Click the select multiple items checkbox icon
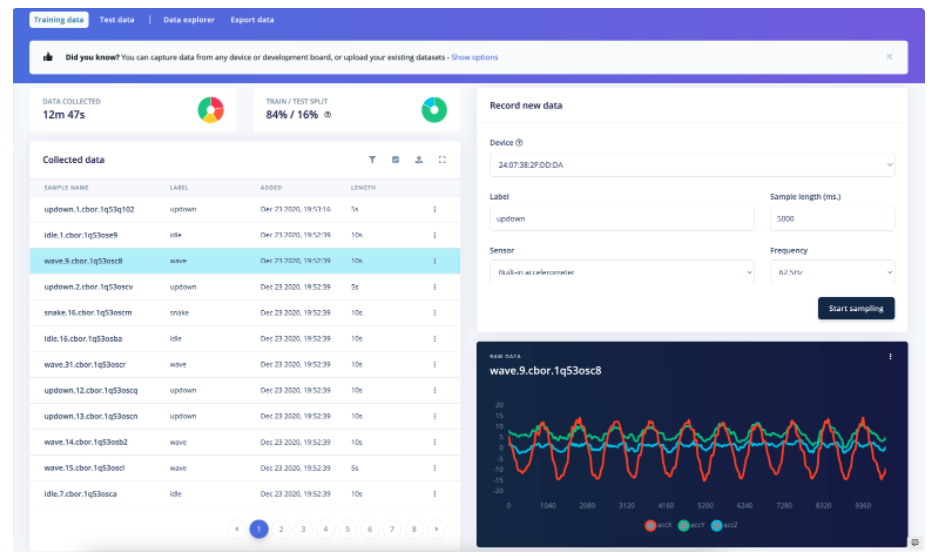Image resolution: width=930 pixels, height=556 pixels. point(396,160)
